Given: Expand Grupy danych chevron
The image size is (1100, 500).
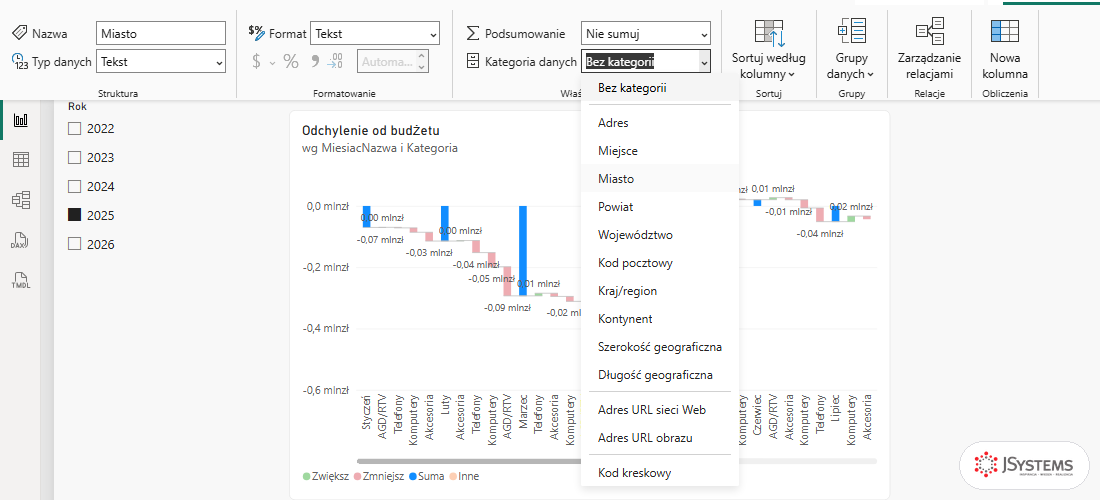Looking at the screenshot, I should (871, 74).
